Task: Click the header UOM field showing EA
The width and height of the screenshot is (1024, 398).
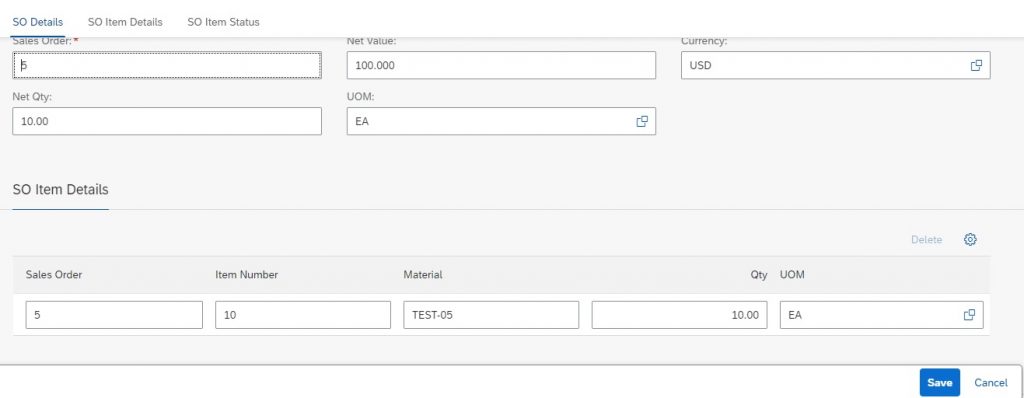Action: click(x=501, y=121)
